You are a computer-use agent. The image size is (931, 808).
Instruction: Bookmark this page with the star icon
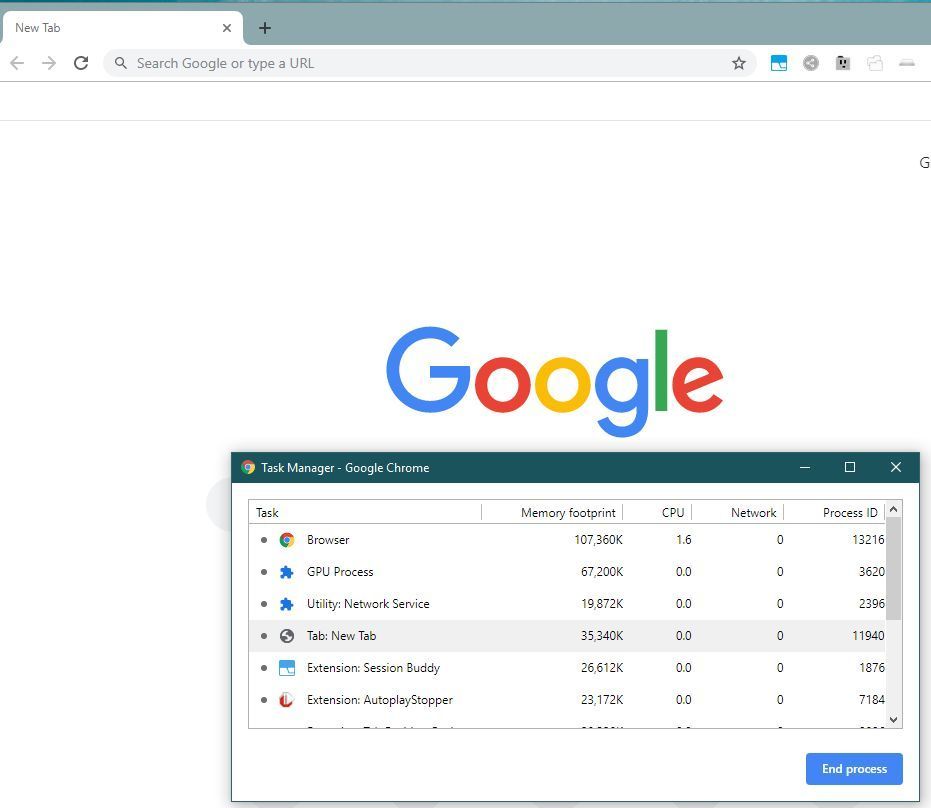(x=738, y=63)
